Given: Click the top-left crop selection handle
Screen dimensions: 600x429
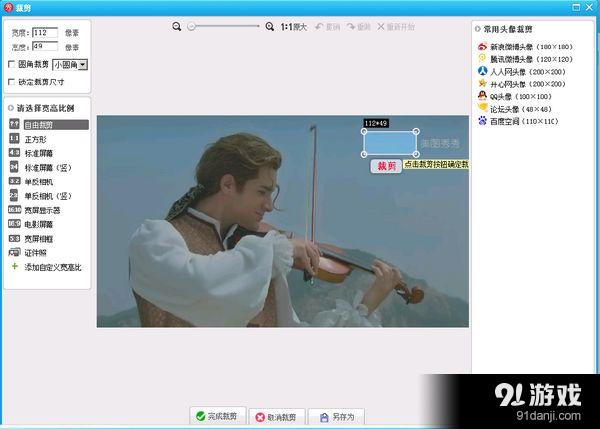Looking at the screenshot, I should tap(364, 132).
